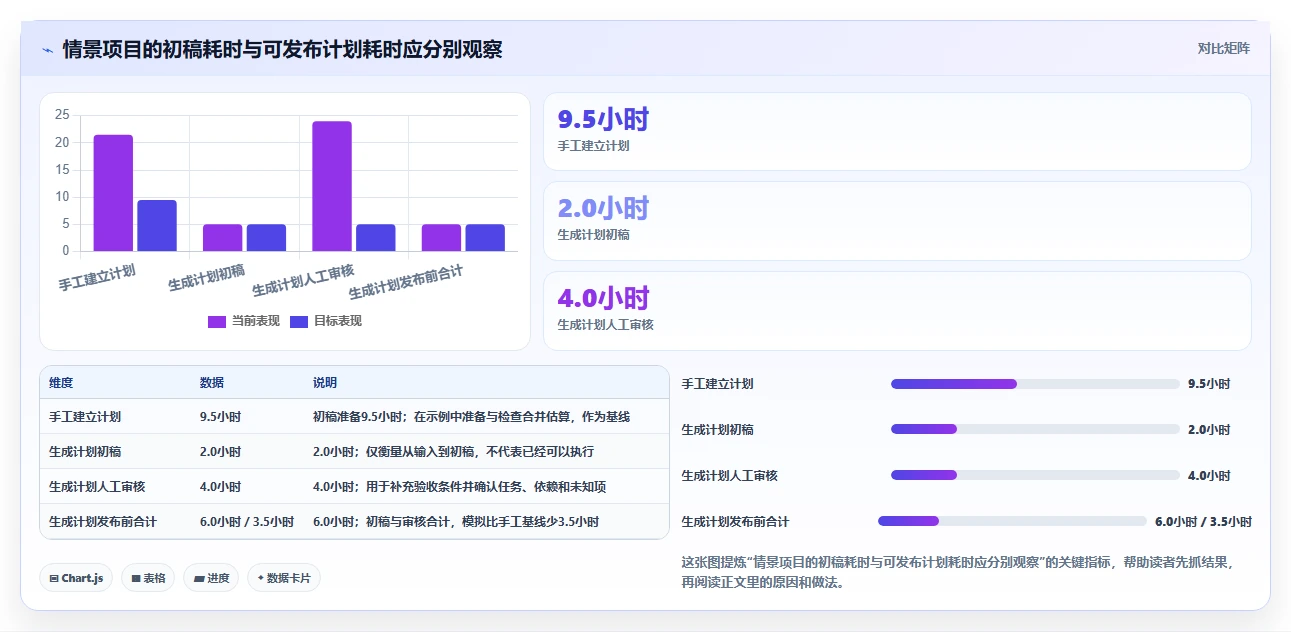
Task: Click 6.0小时 / 3.5小时 value beside progress bar
Action: click(x=1203, y=522)
